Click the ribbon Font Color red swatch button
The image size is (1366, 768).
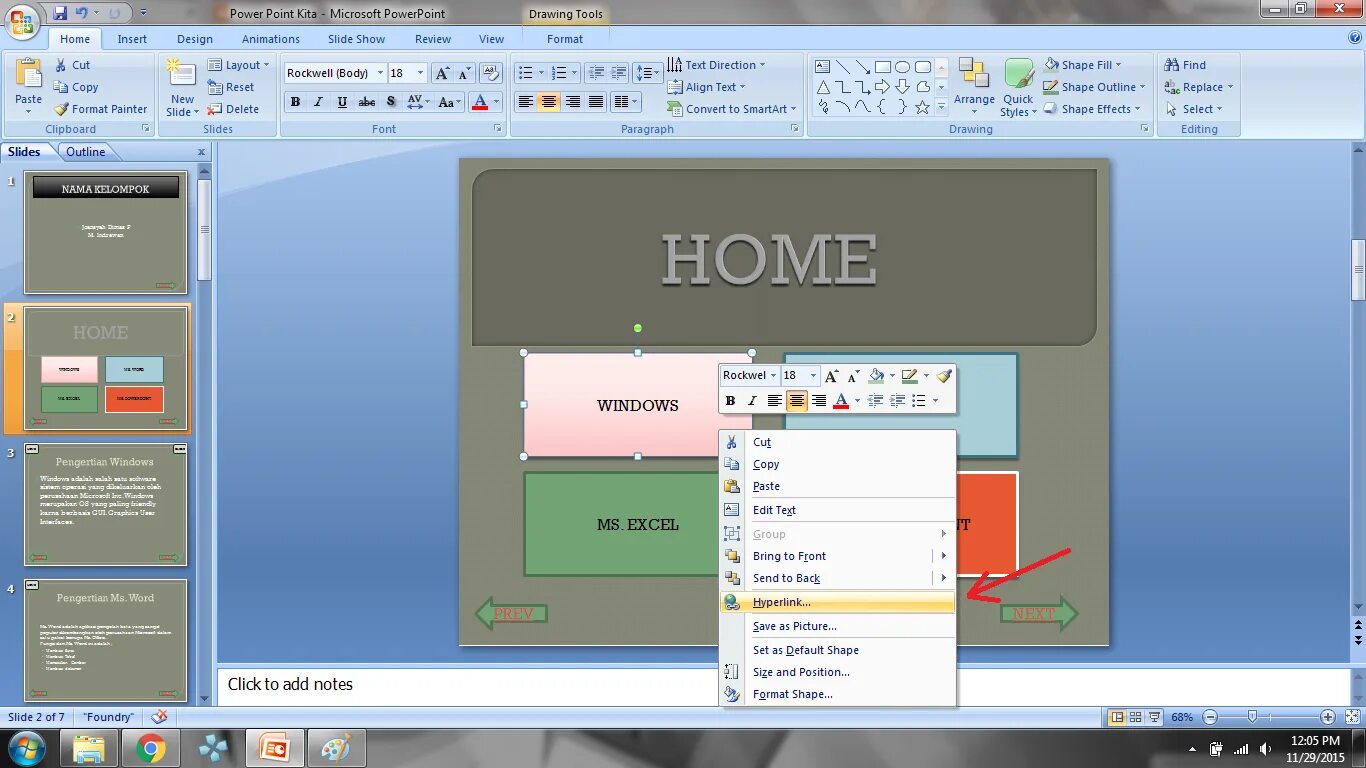tap(479, 102)
